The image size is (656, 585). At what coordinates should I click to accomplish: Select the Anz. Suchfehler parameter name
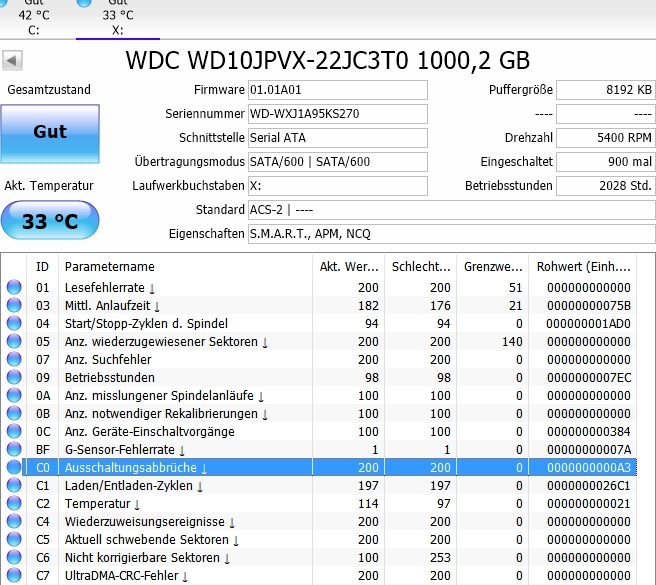(108, 359)
